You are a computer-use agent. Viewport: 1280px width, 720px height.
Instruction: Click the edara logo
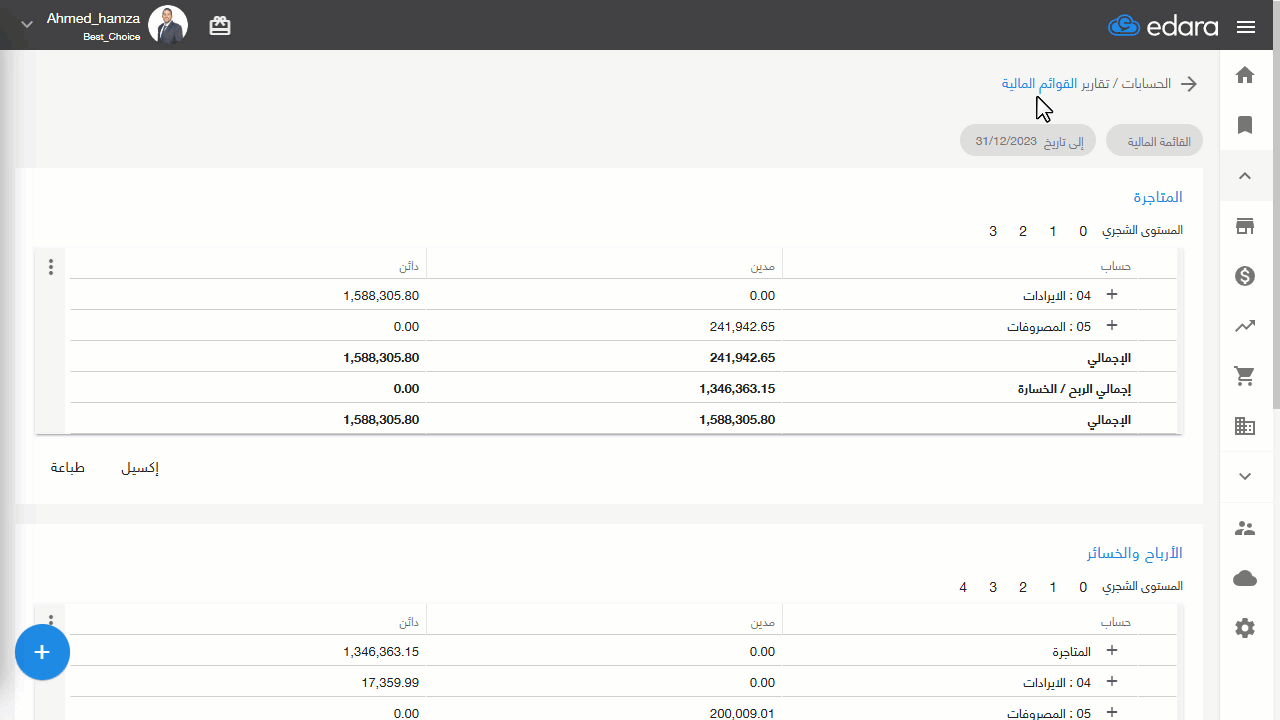[x=1163, y=26]
